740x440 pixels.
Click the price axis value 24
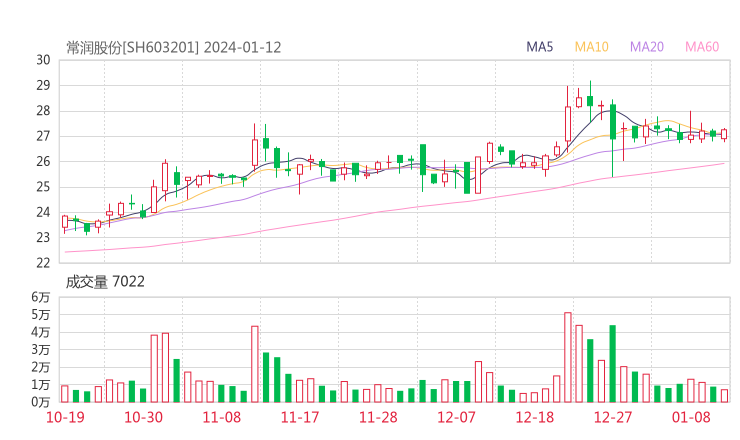[43, 212]
